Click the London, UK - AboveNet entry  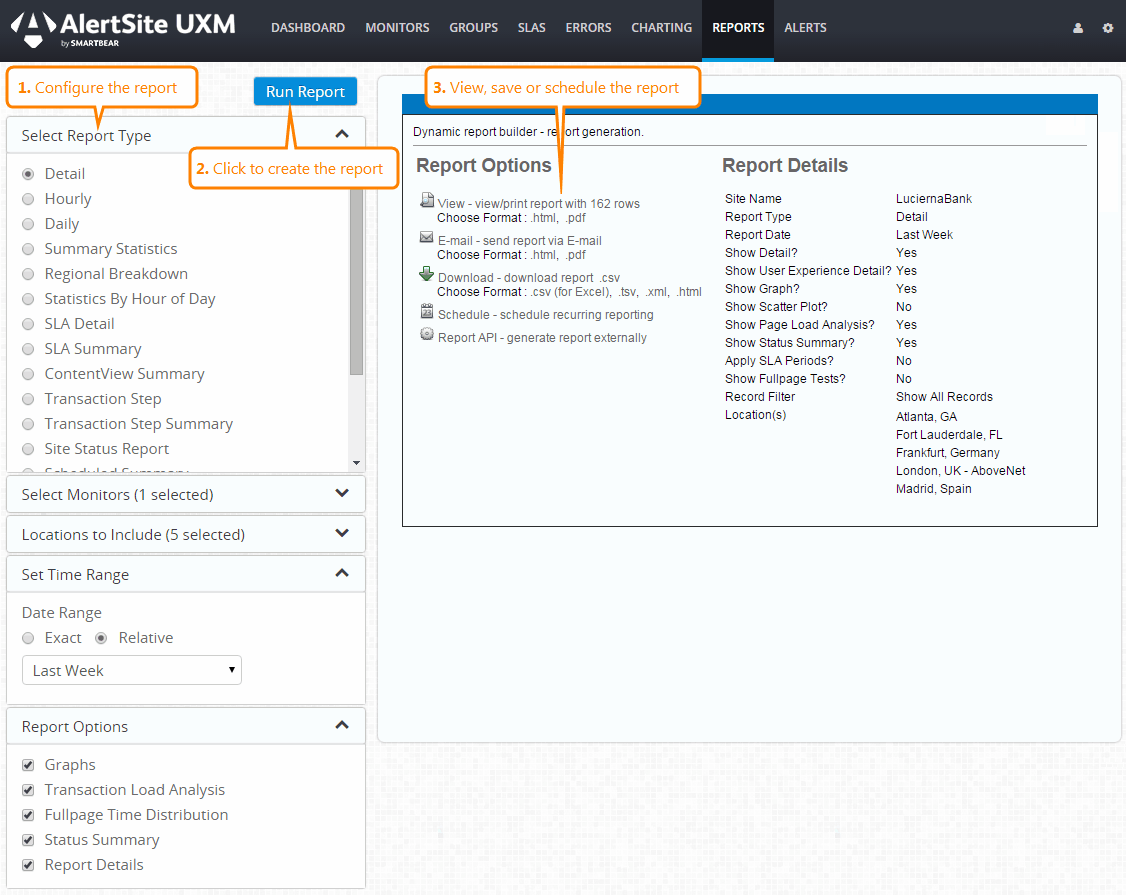(x=960, y=471)
